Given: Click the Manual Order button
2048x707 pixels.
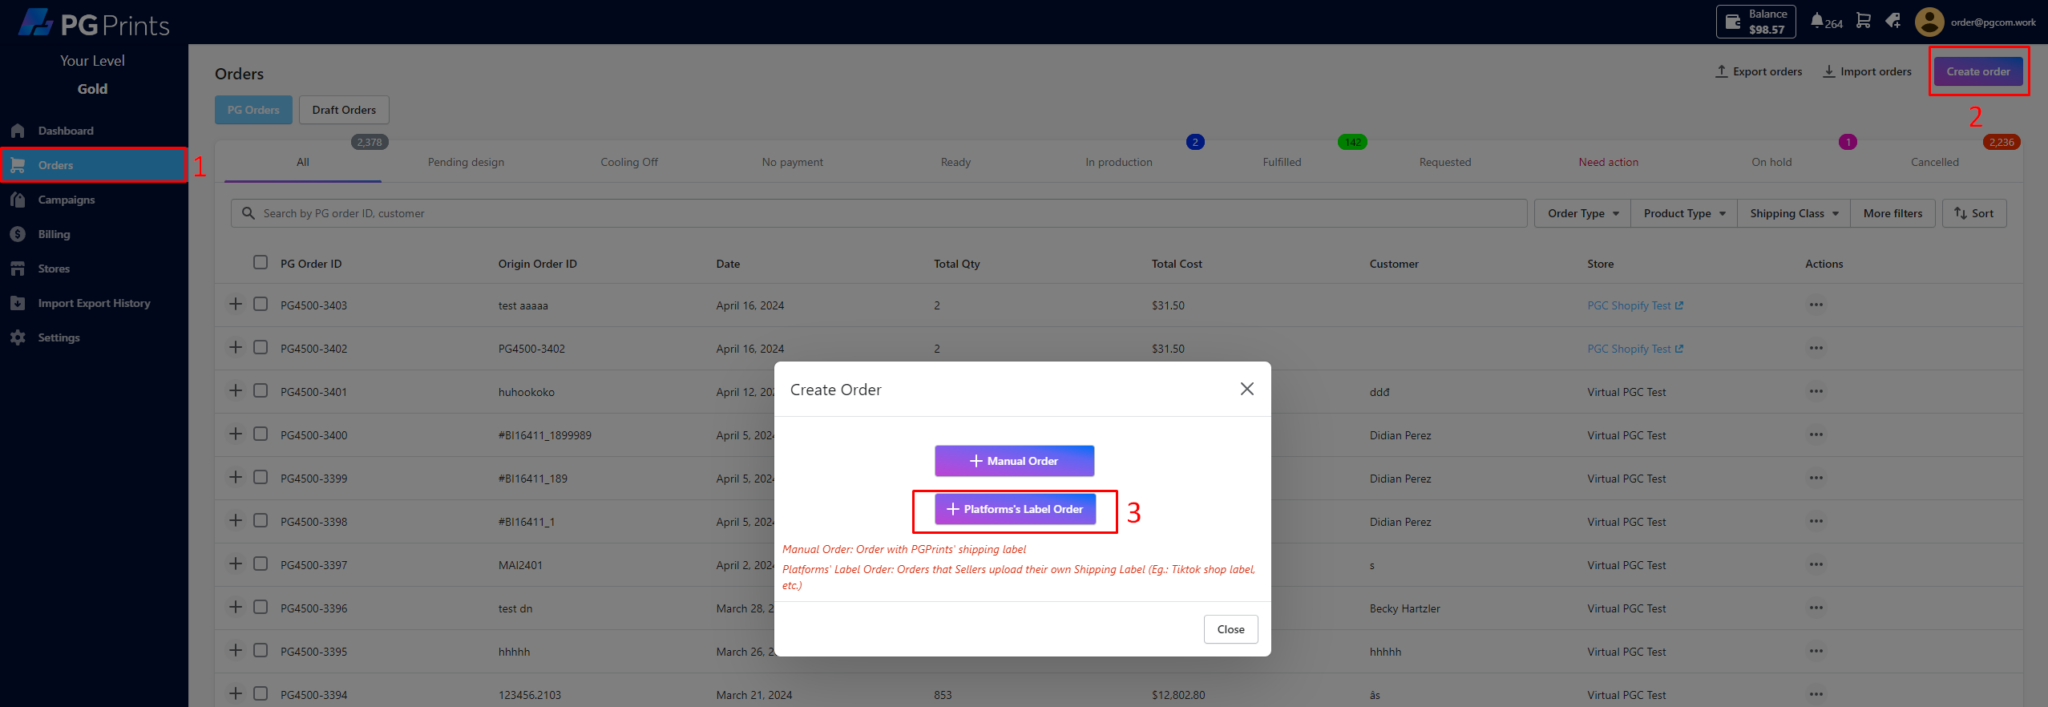Looking at the screenshot, I should coord(1014,461).
